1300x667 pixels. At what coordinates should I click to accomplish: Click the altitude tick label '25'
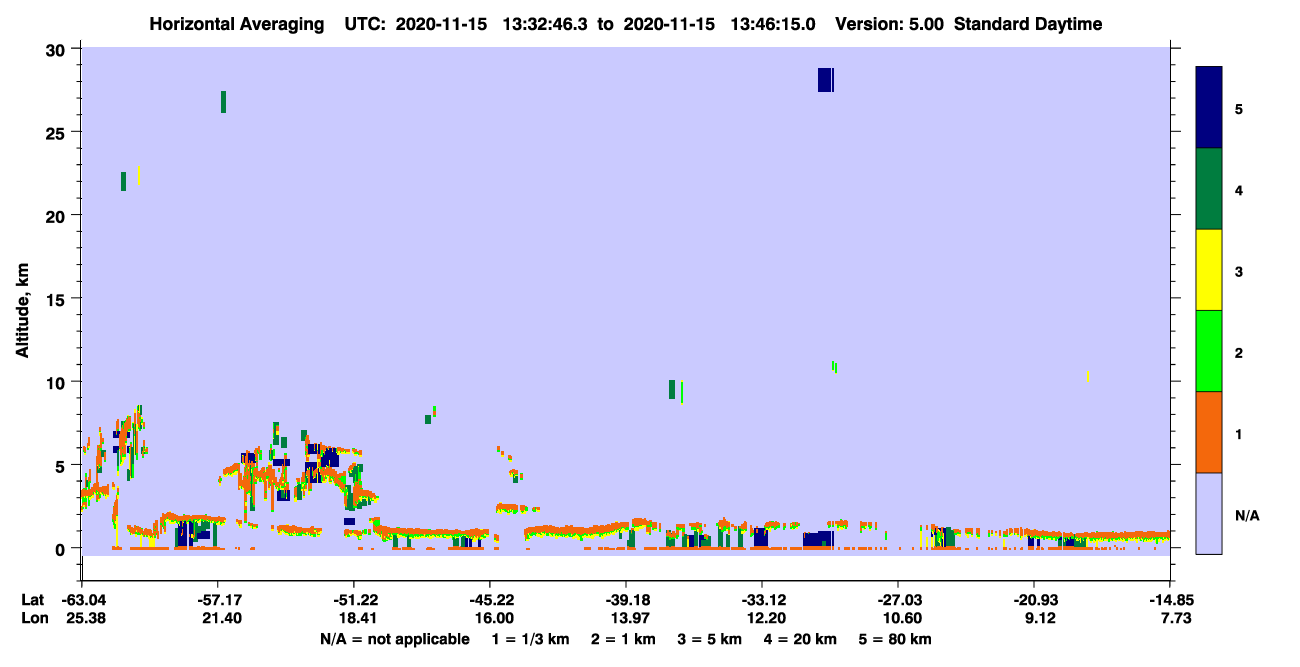[58, 132]
